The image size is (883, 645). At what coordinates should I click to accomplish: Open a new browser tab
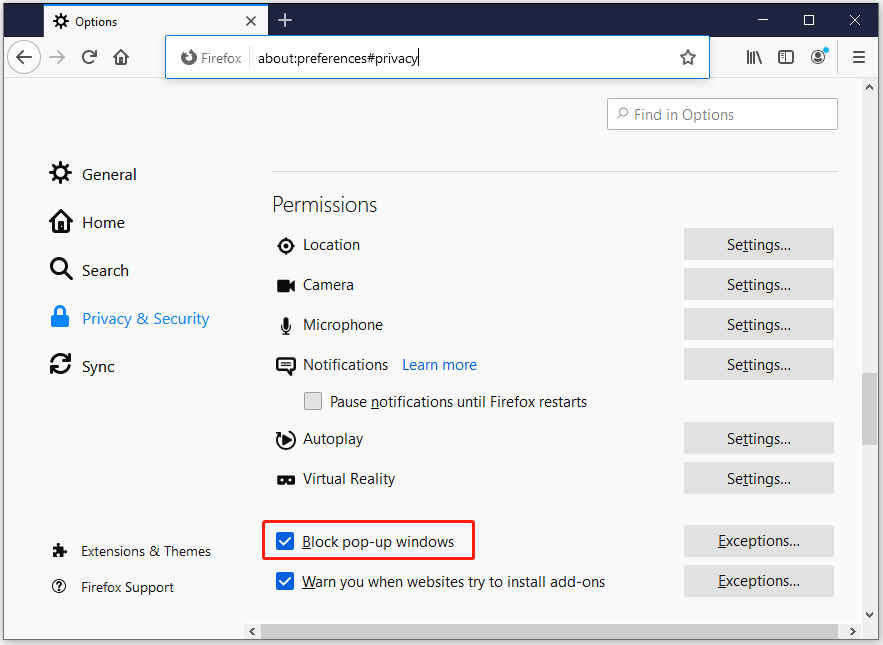(x=286, y=20)
